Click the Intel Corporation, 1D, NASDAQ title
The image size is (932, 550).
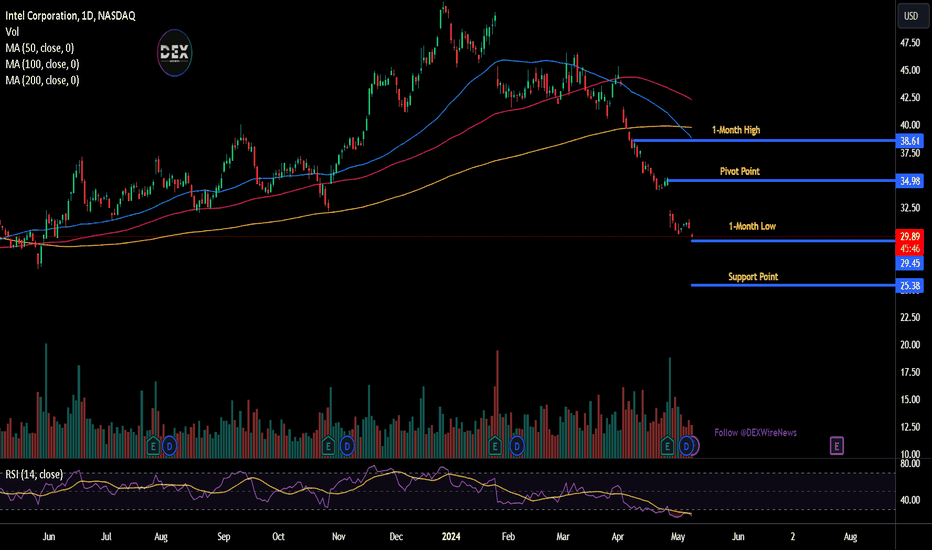[71, 15]
